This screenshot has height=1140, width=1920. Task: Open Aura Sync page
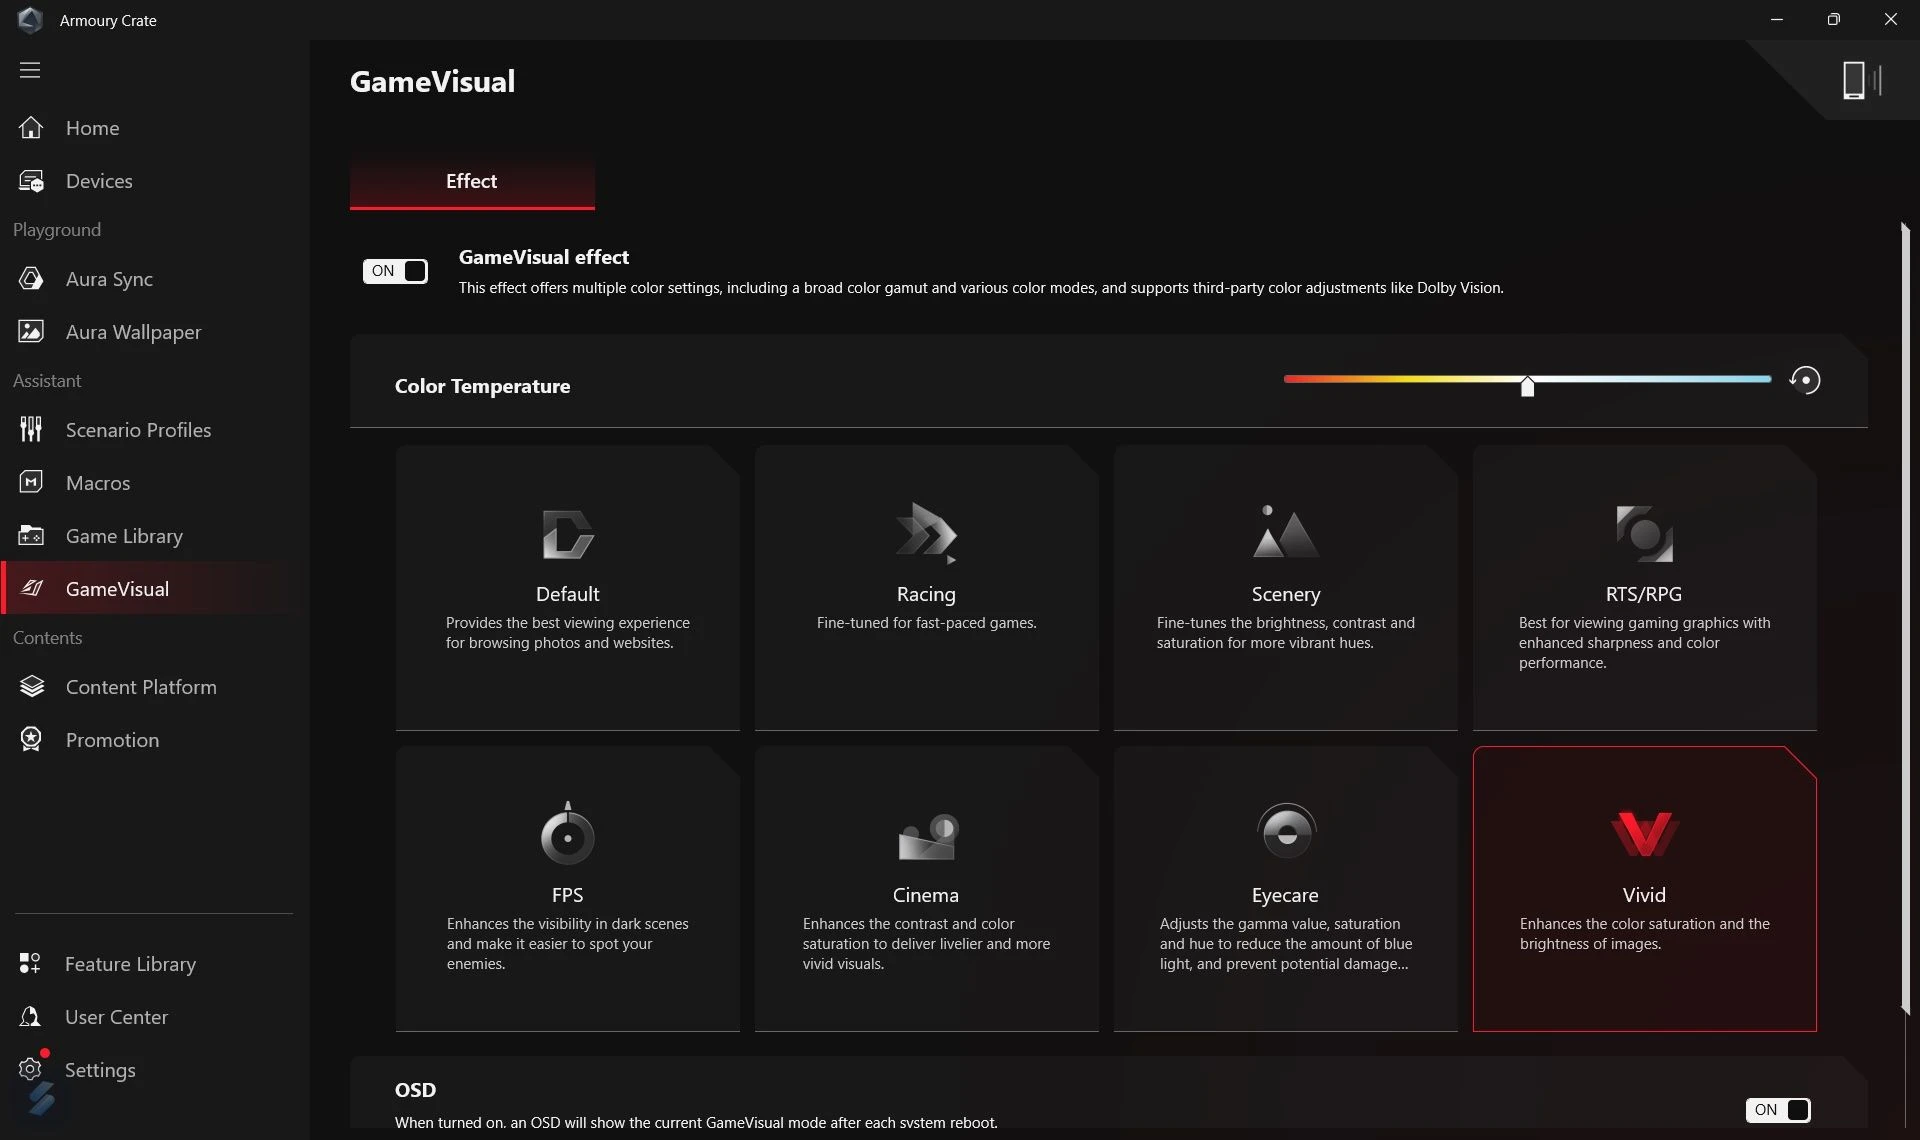(155, 279)
